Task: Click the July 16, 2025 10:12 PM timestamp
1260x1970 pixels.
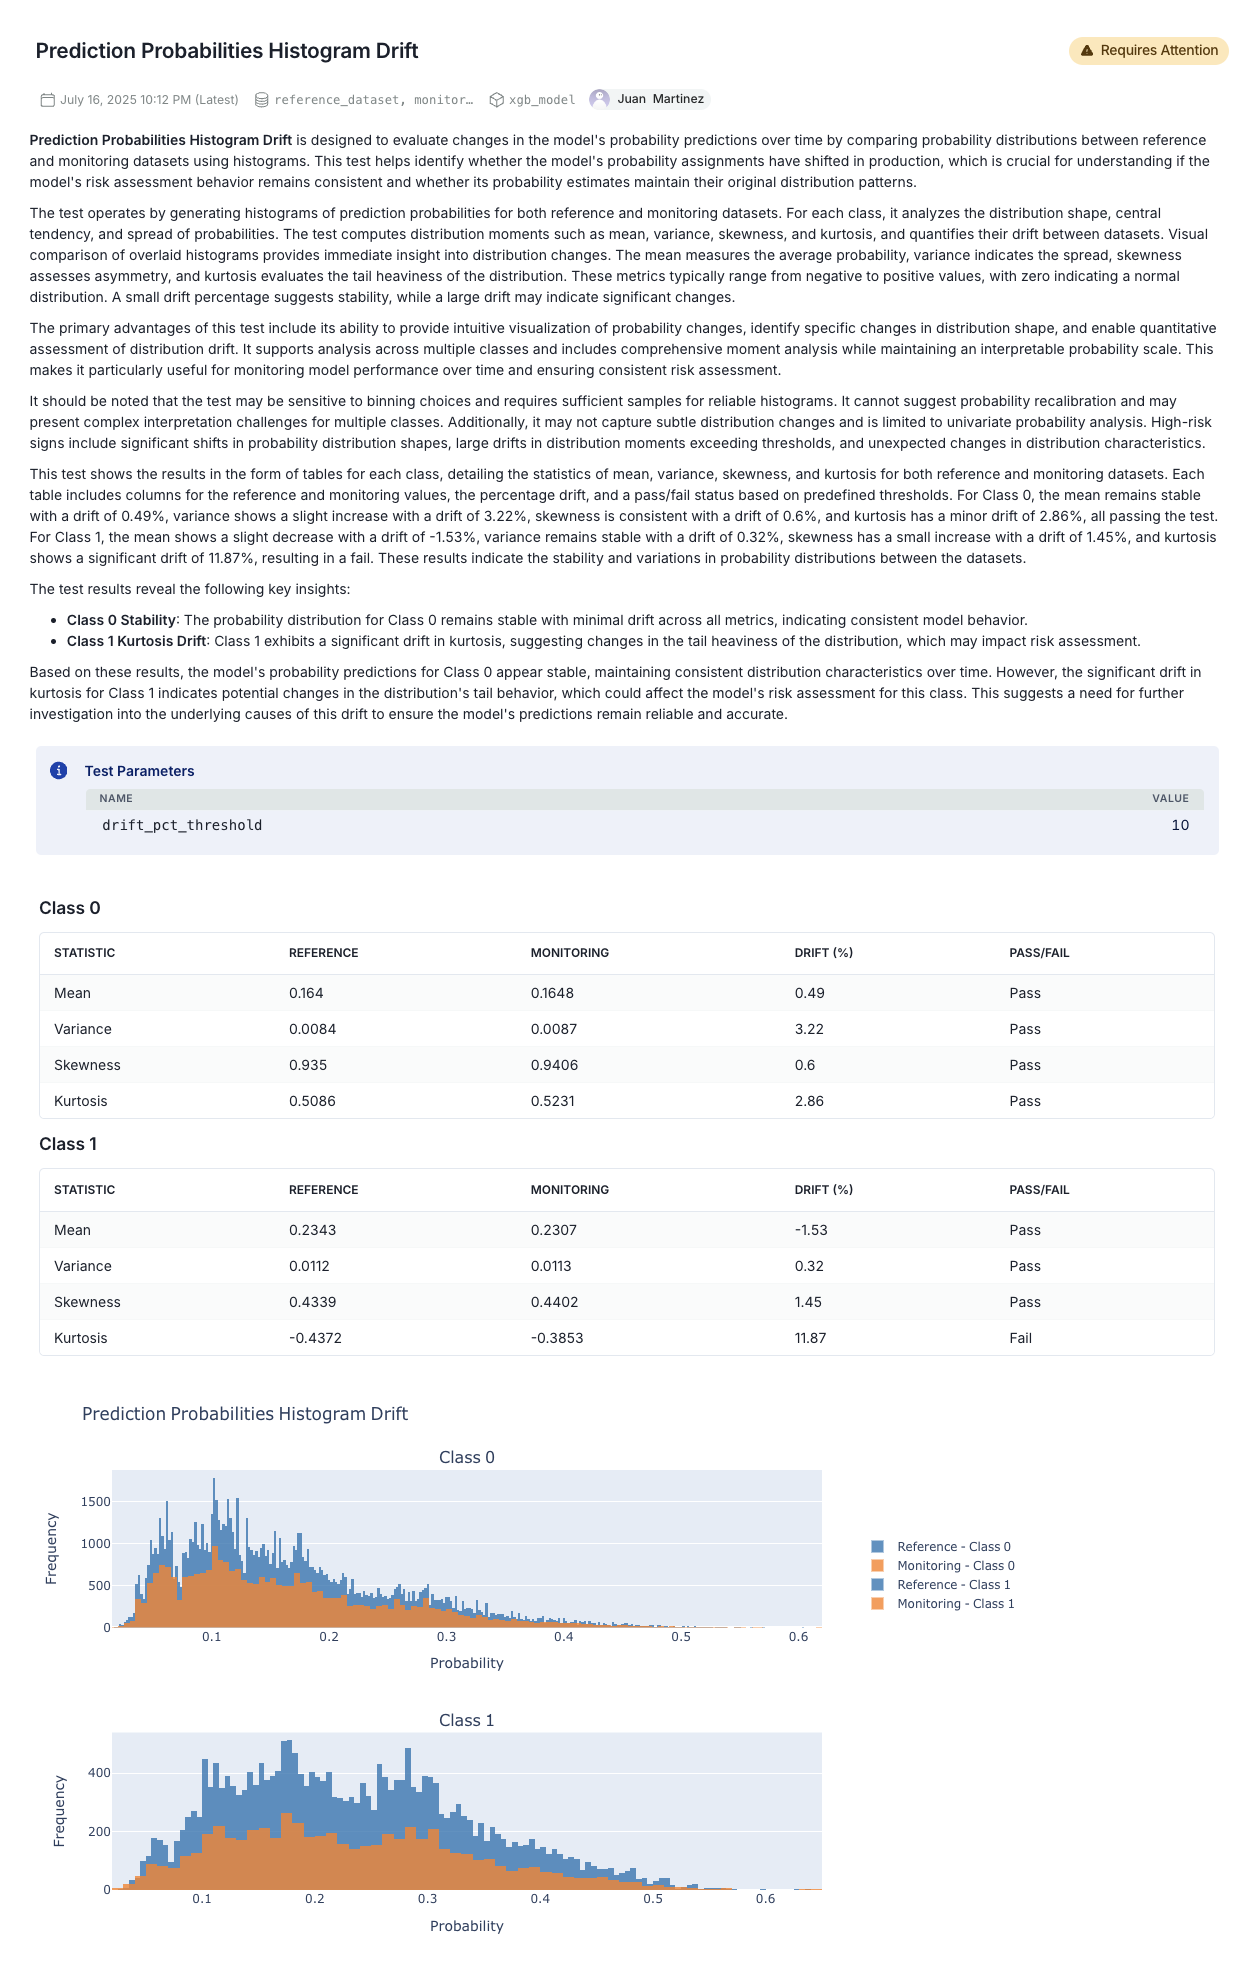Action: pos(149,100)
